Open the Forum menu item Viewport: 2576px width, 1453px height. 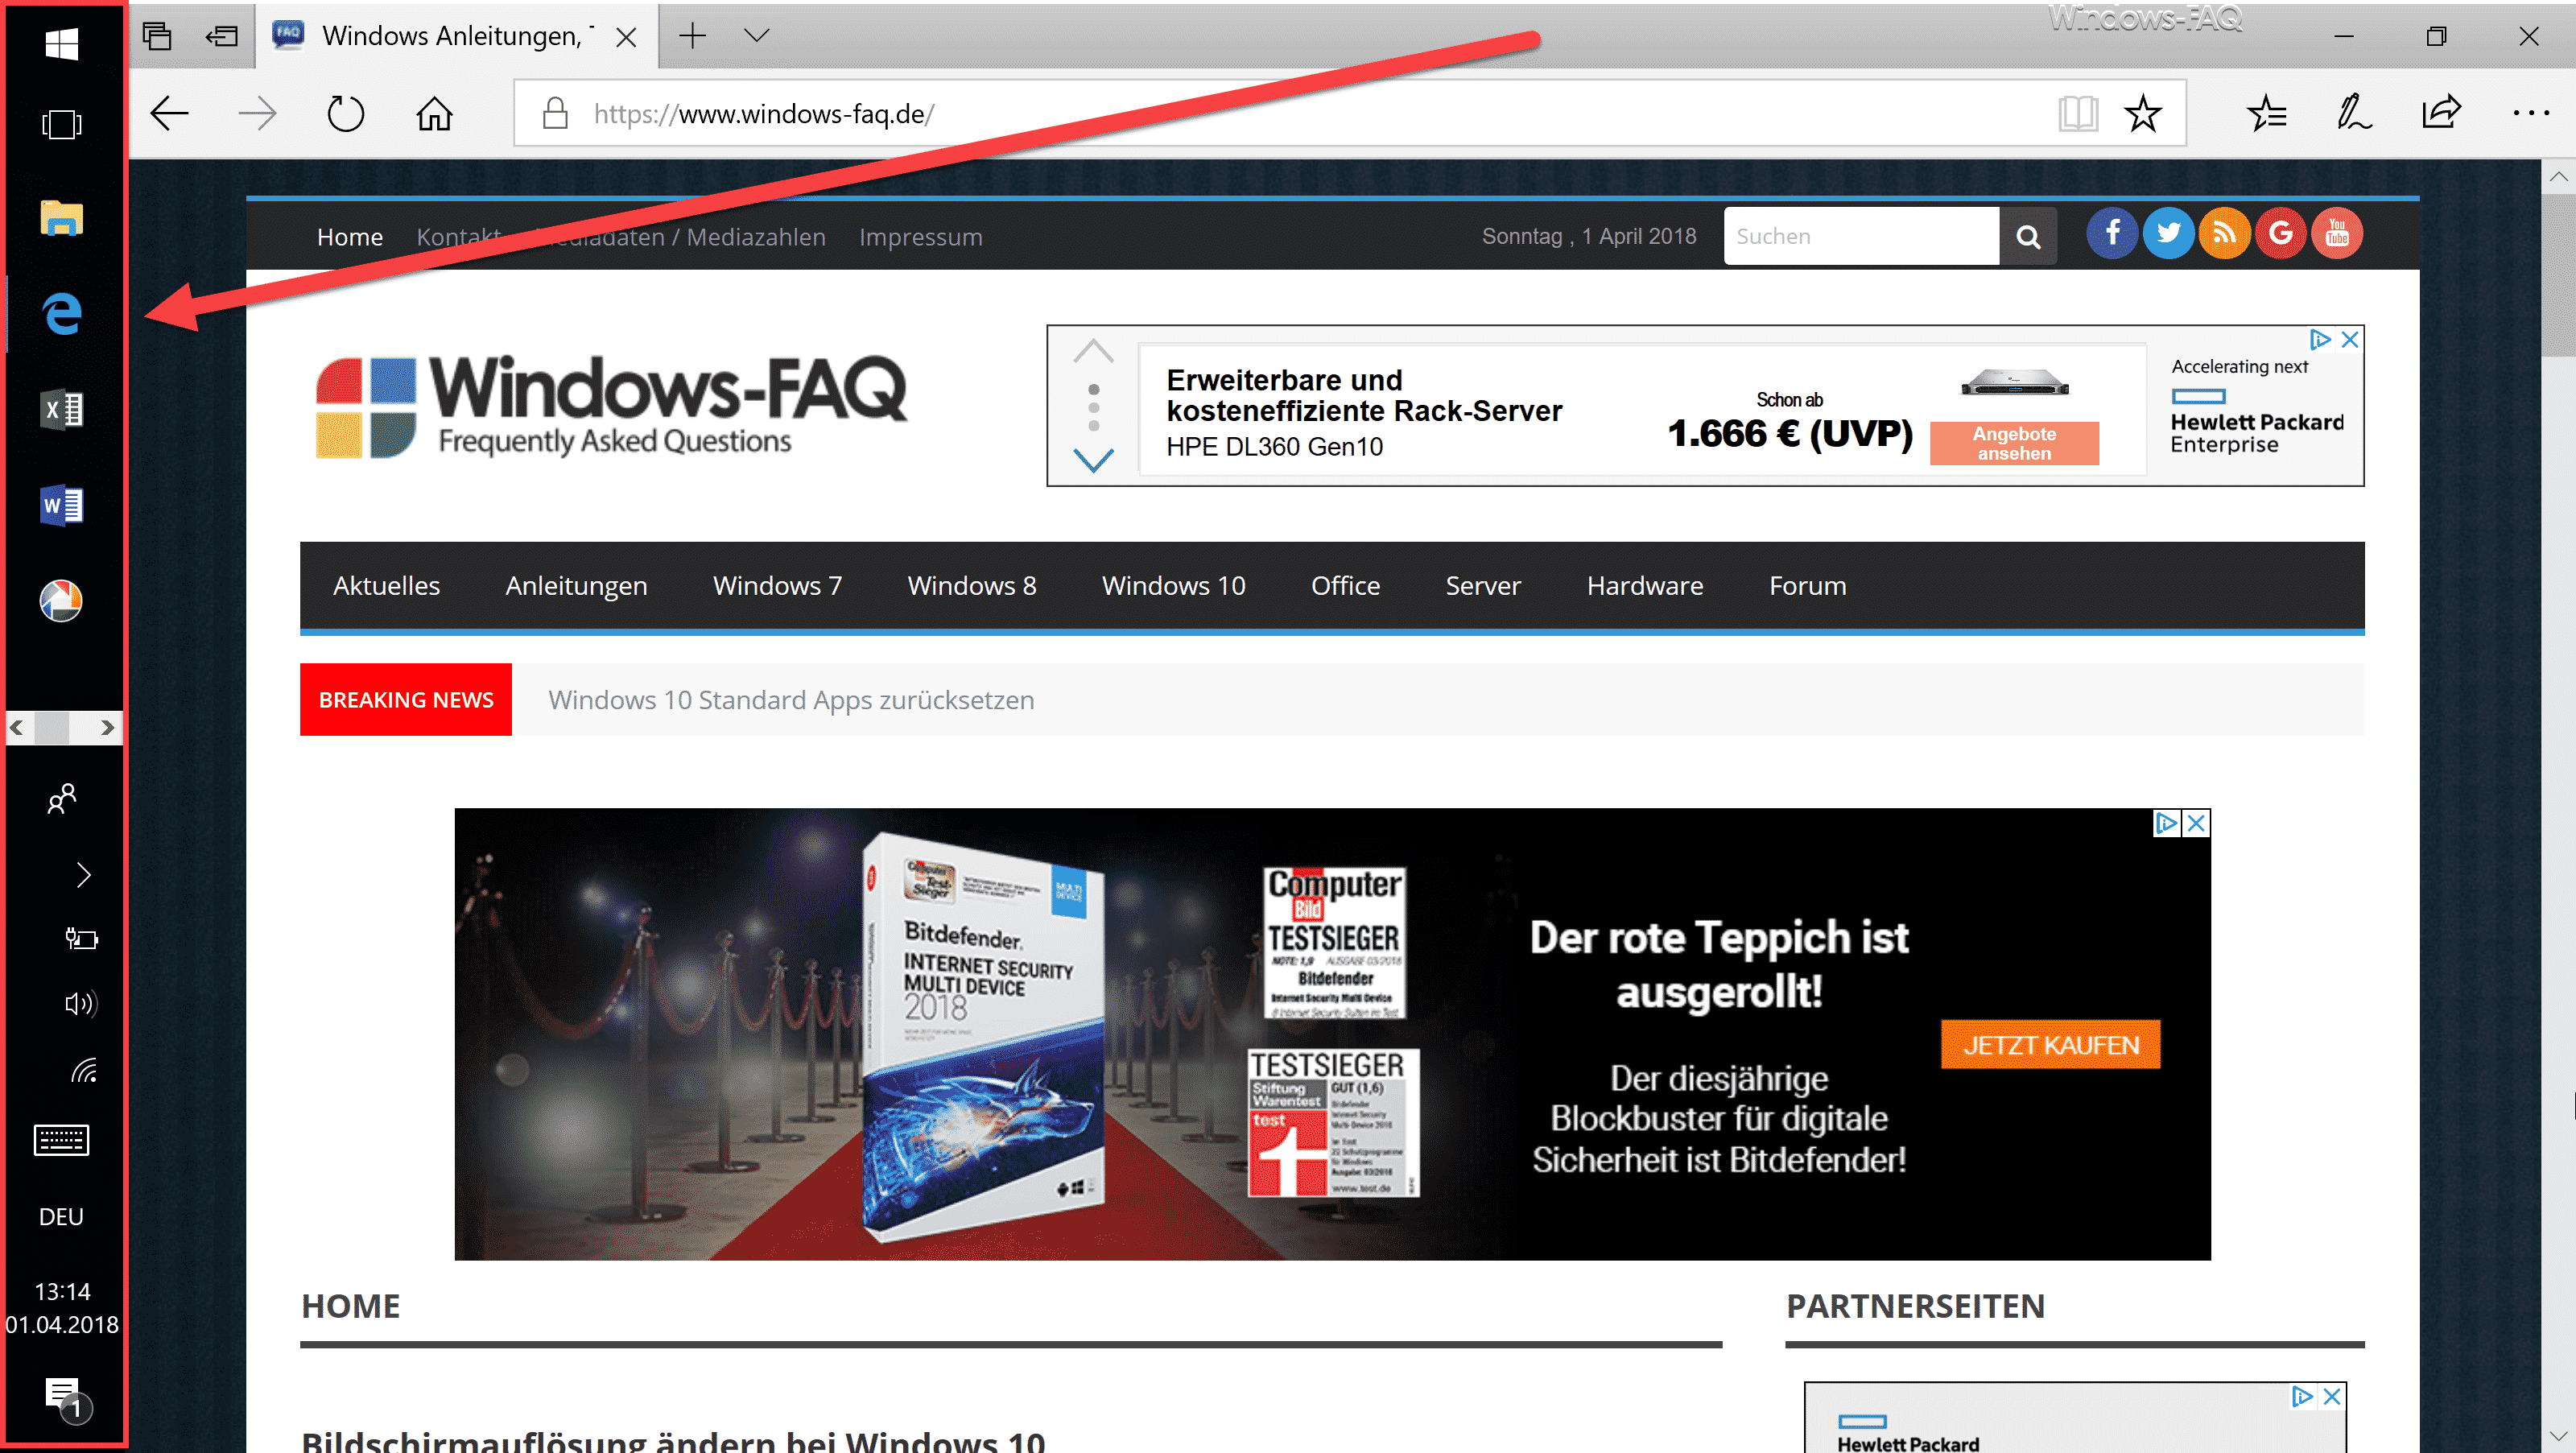[1807, 586]
